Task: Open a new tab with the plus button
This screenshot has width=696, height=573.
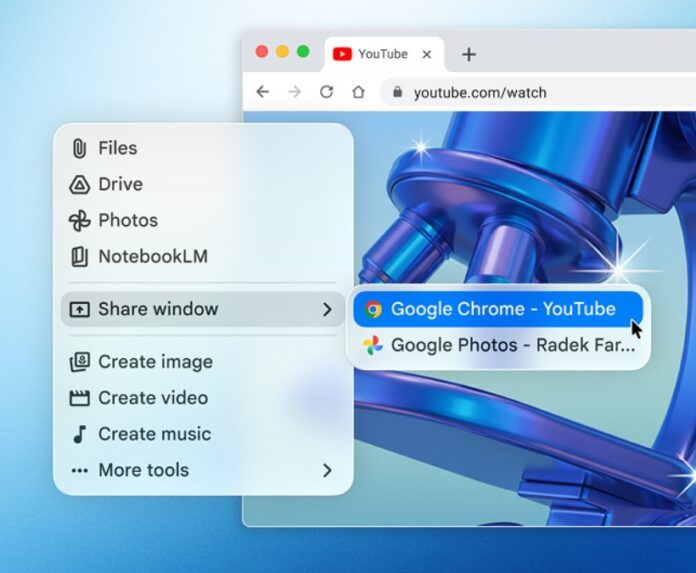Action: [x=469, y=55]
